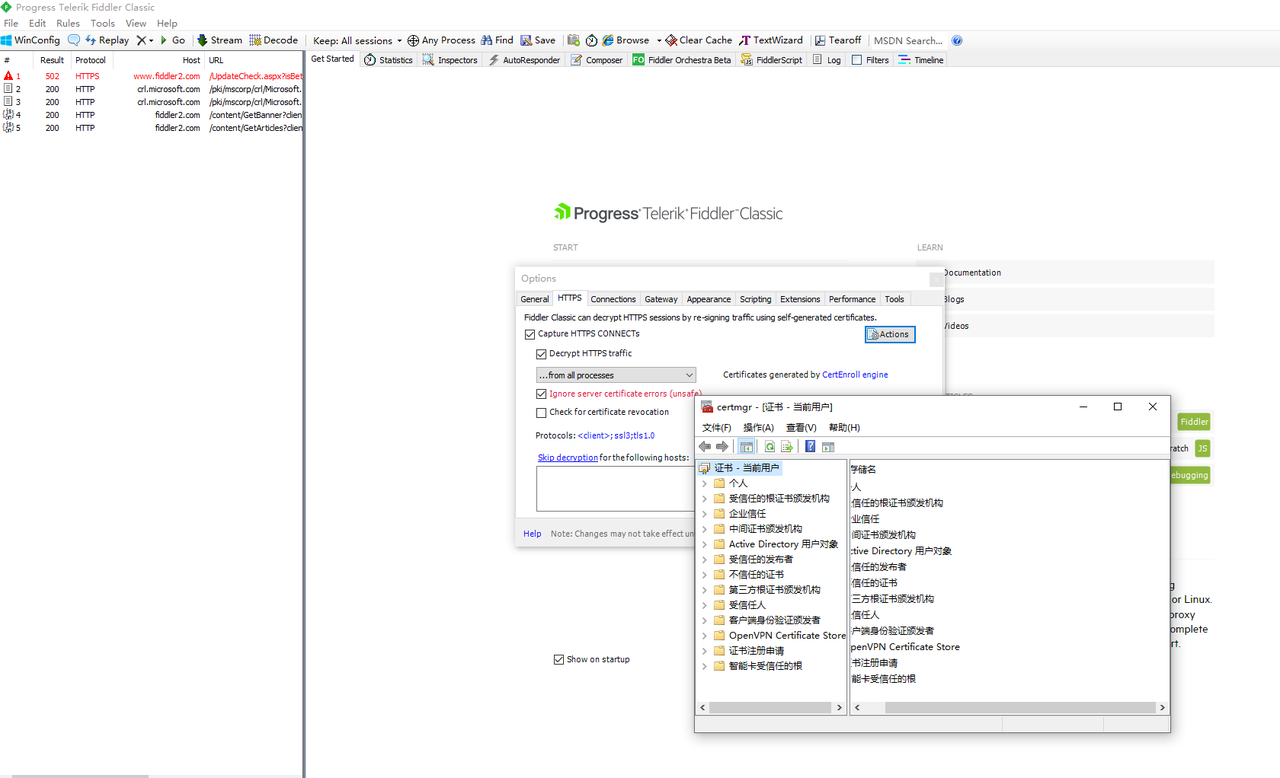Save sessions using the toolbar Save
The image size is (1280, 778).
[x=538, y=41]
